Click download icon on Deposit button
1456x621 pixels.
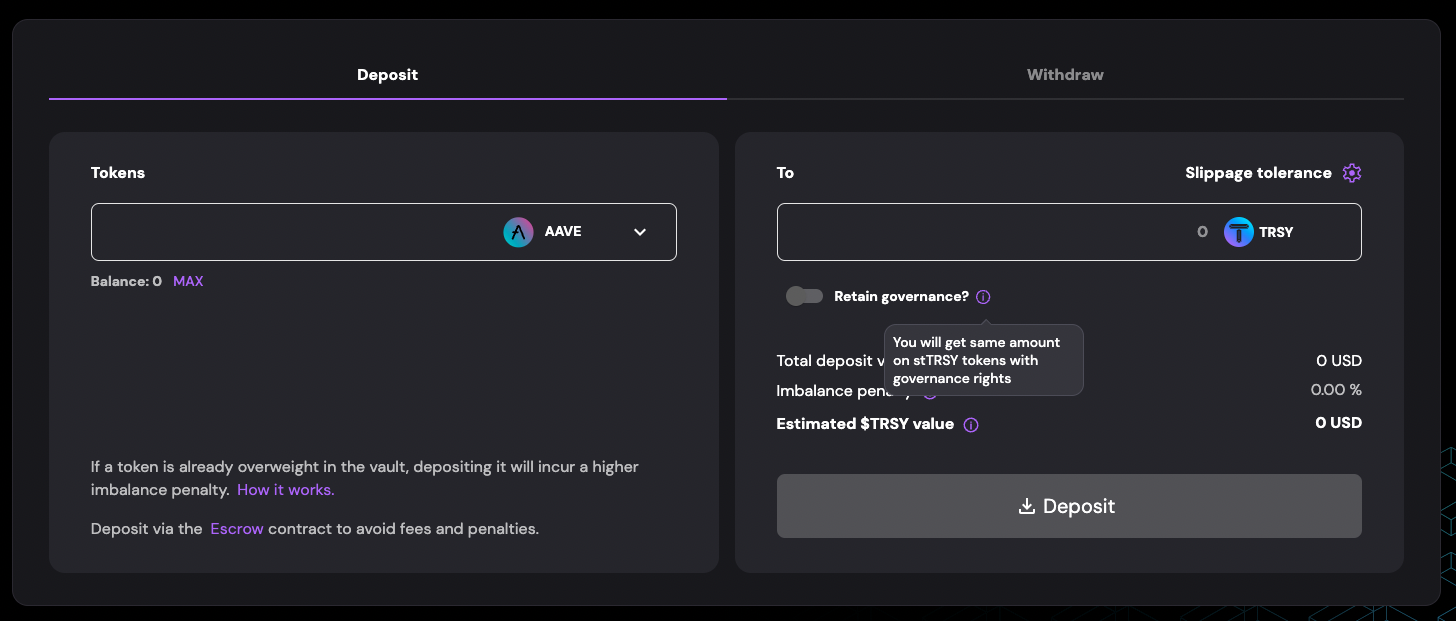click(1026, 506)
